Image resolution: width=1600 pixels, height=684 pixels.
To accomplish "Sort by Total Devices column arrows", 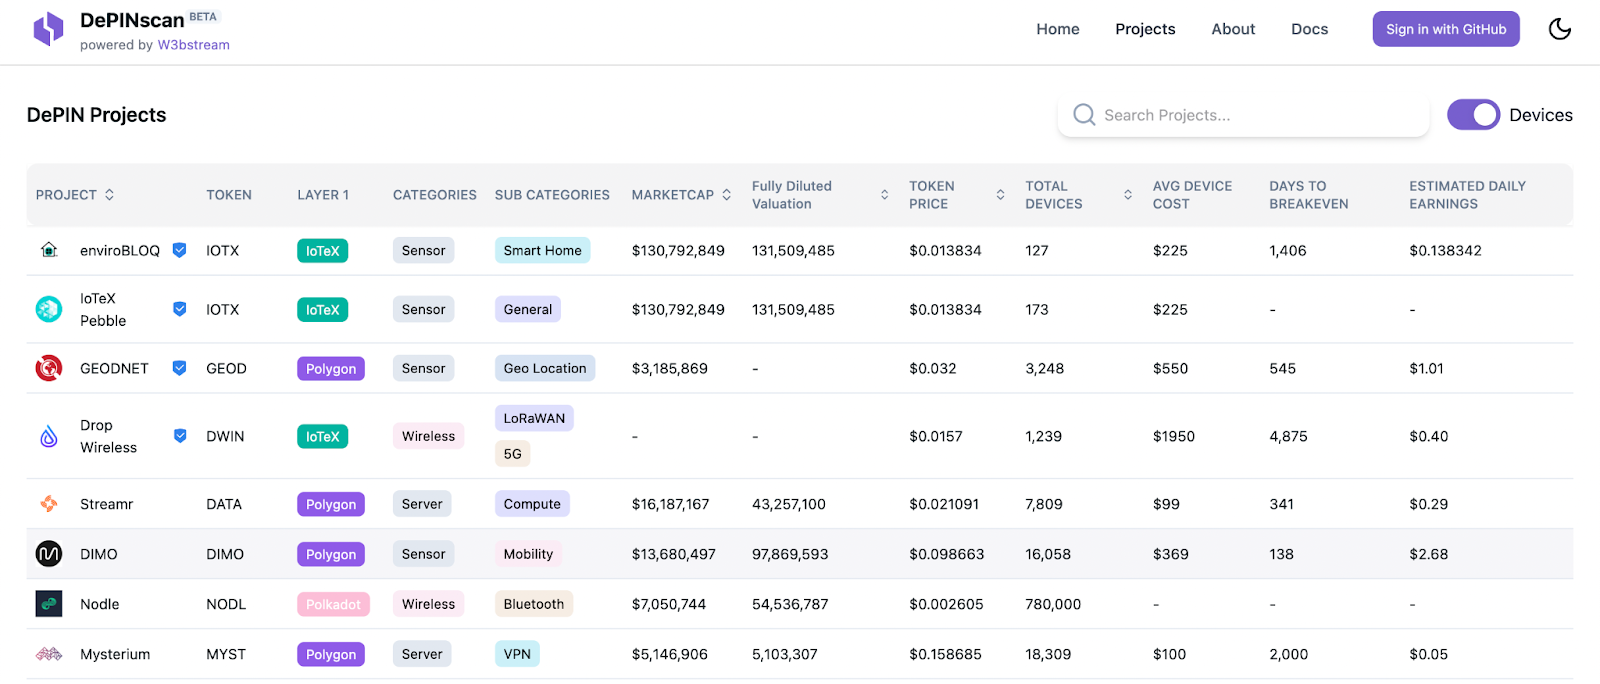I will 1128,195.
